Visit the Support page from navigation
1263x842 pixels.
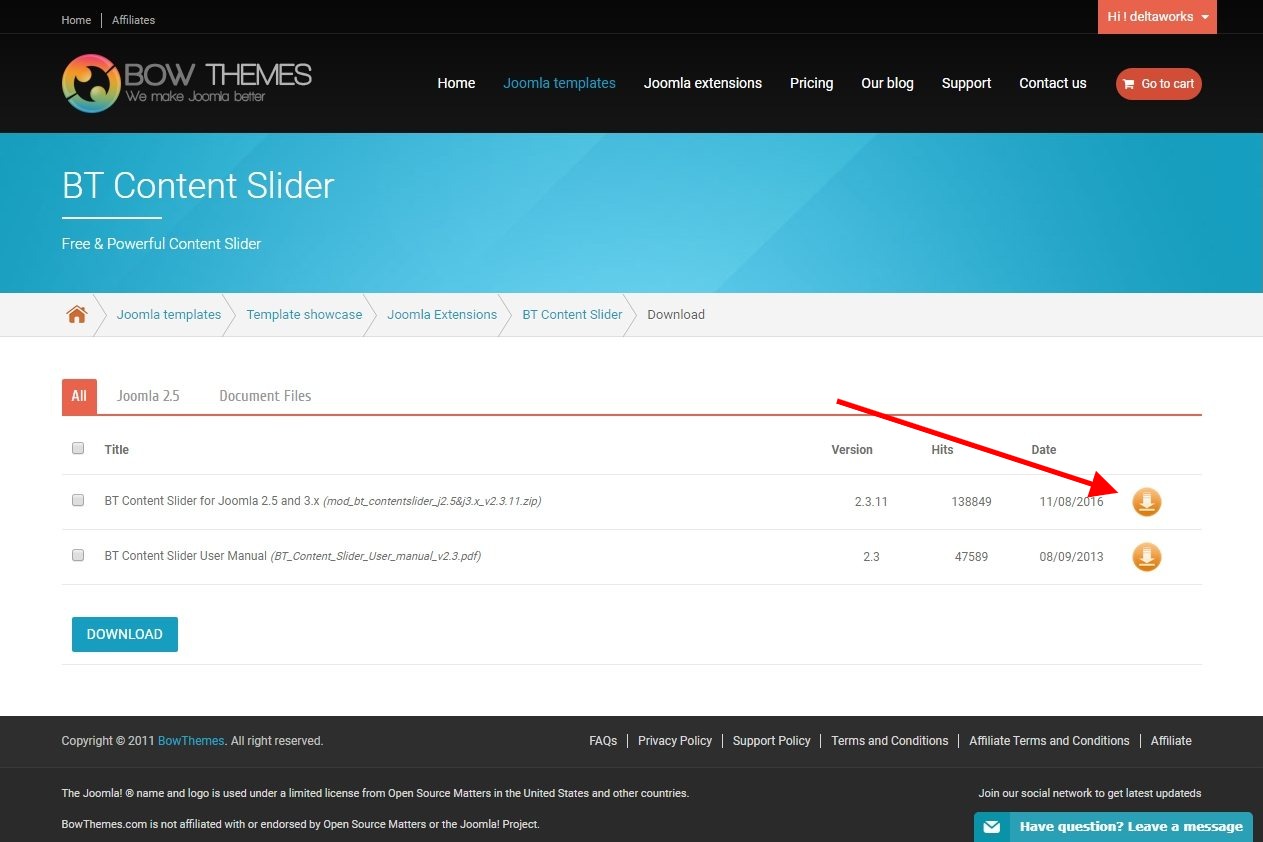point(966,83)
